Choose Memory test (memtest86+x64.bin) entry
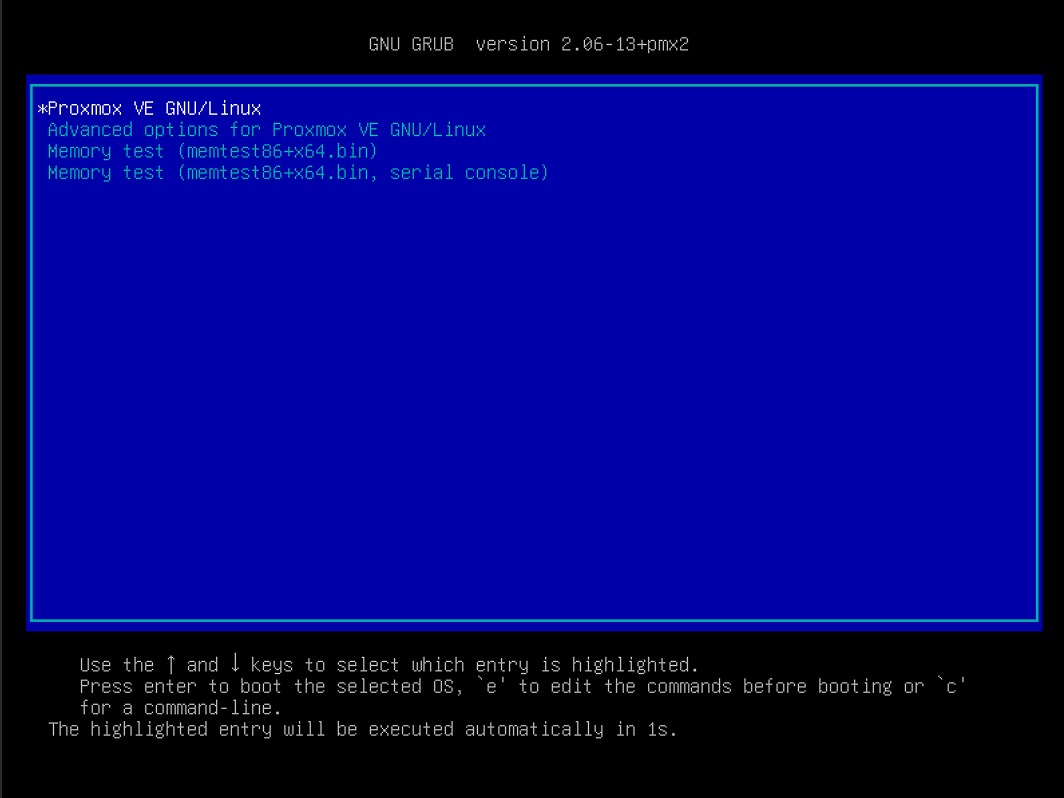Screen dimensions: 1064x798 pyautogui.click(x=212, y=151)
